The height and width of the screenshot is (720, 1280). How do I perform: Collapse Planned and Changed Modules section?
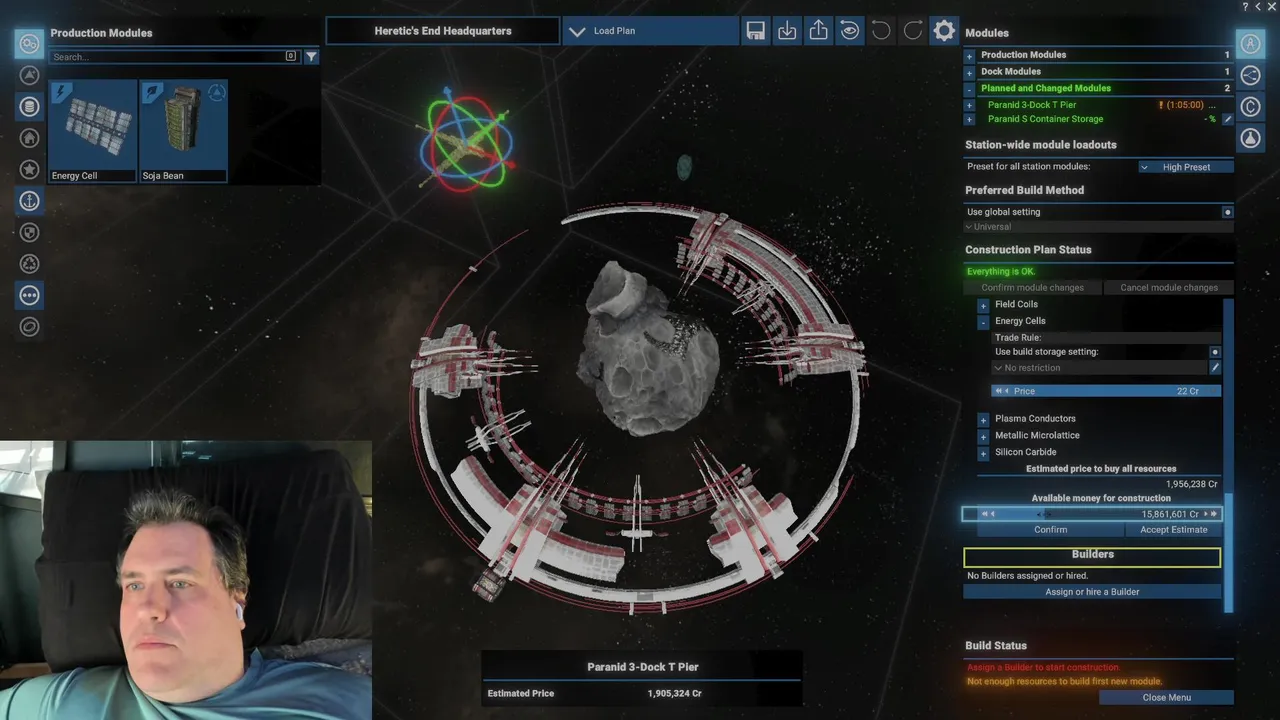pos(969,89)
